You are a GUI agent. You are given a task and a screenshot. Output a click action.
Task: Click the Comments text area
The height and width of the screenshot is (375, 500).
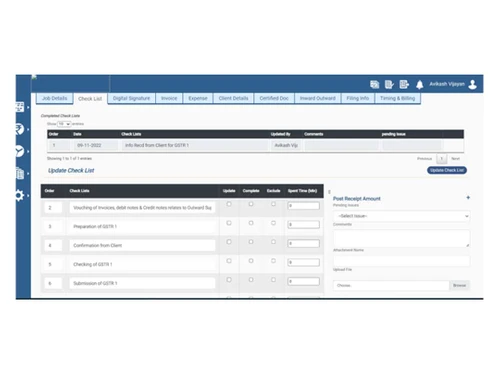click(402, 238)
